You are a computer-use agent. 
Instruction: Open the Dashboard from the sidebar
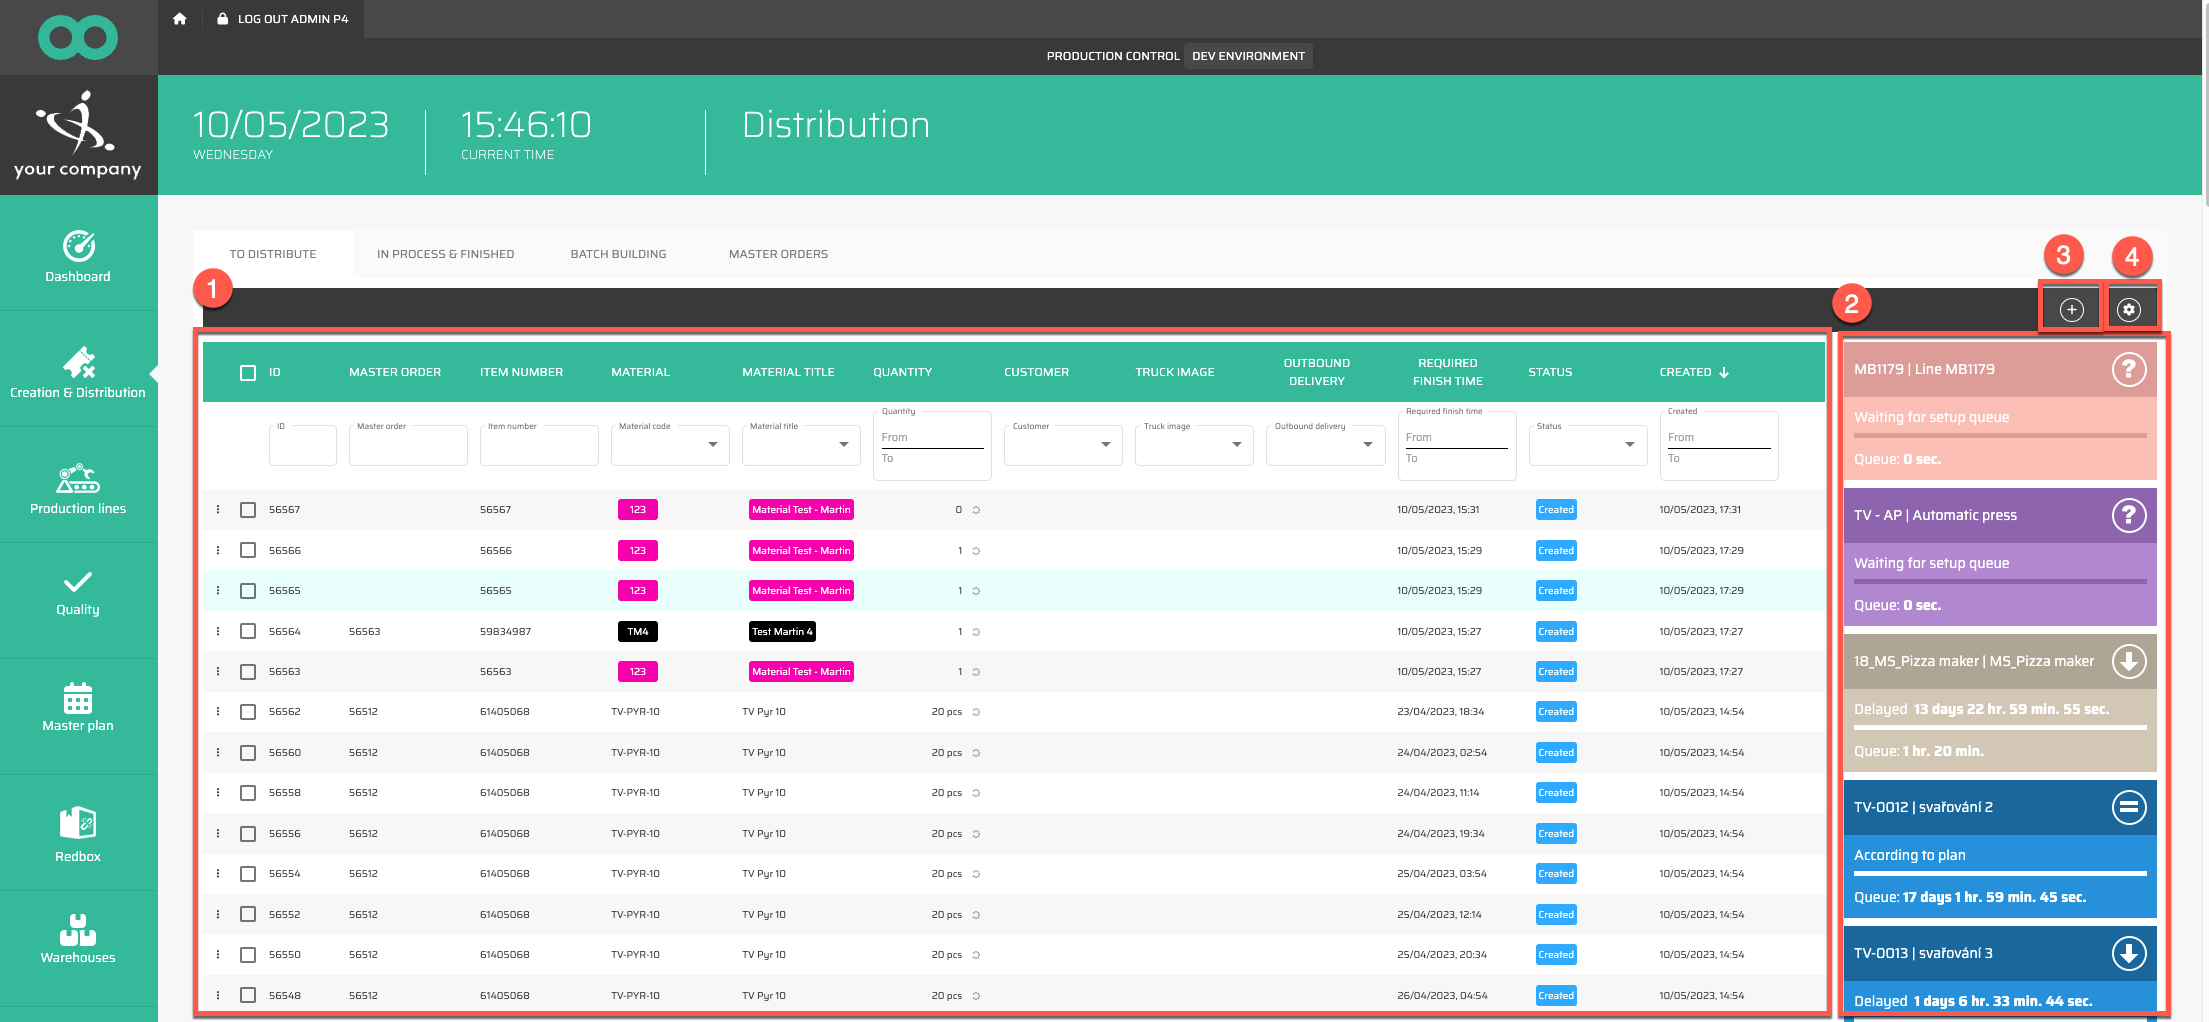78,257
